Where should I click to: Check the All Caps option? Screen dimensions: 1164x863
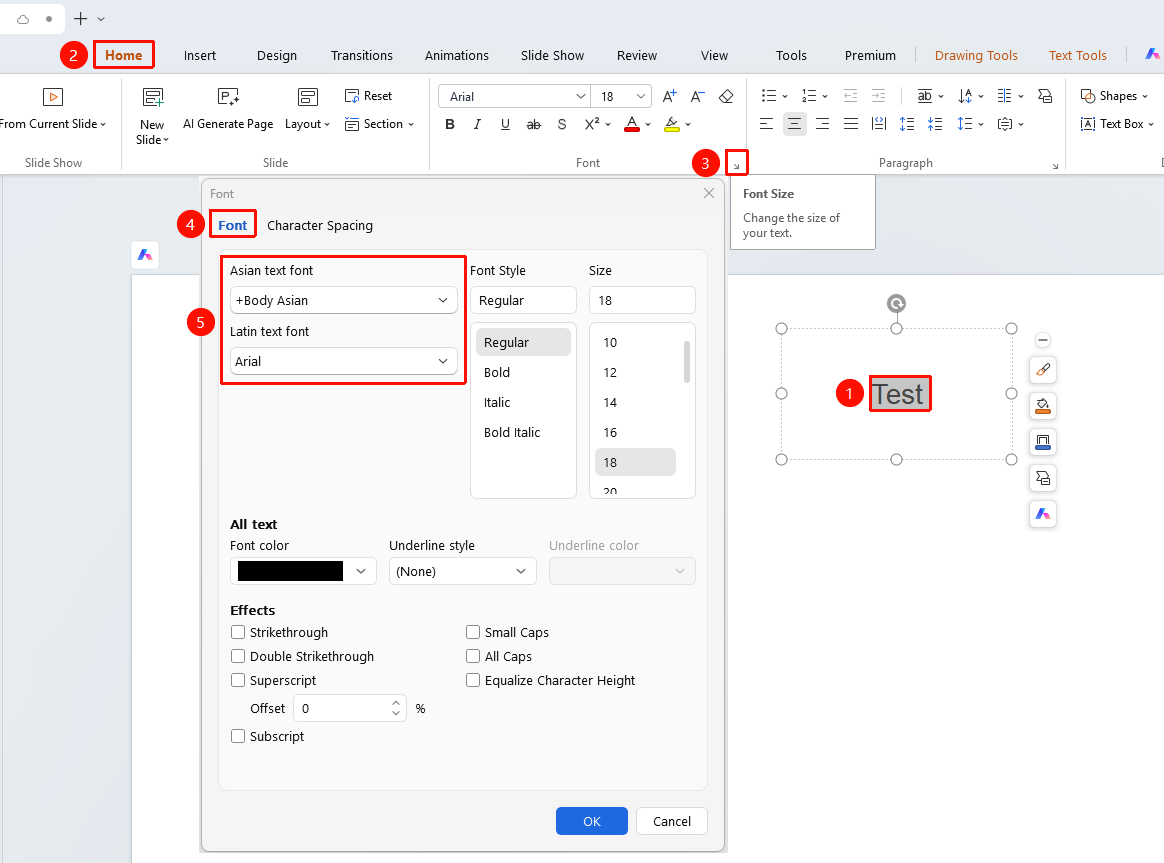[x=473, y=656]
